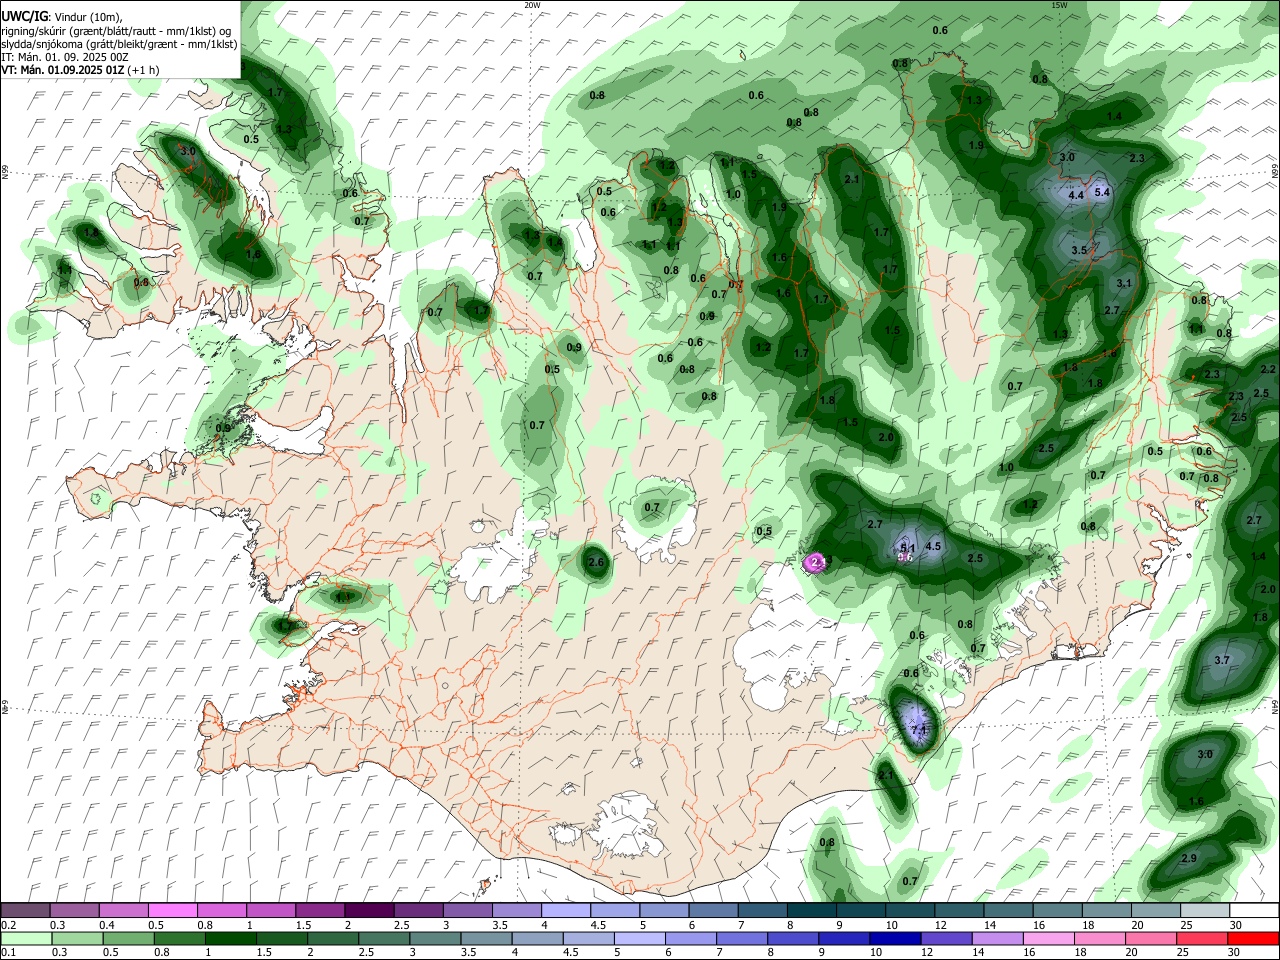Select the pale gray 25–30 snow legend swatch

[1206, 911]
